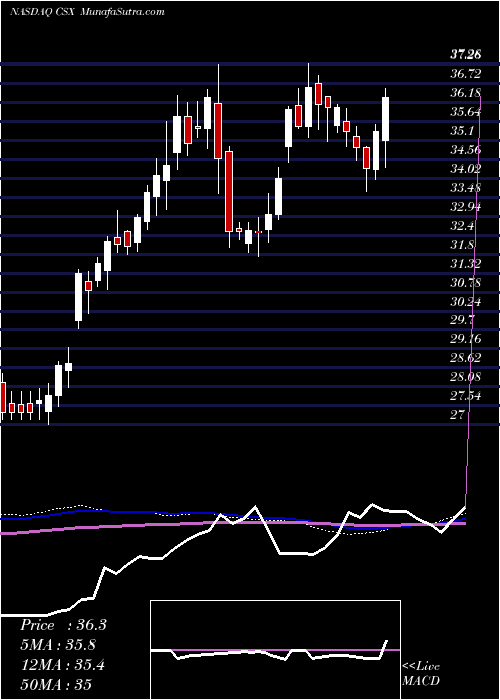Click the 34.02 price axis label

click(x=465, y=169)
